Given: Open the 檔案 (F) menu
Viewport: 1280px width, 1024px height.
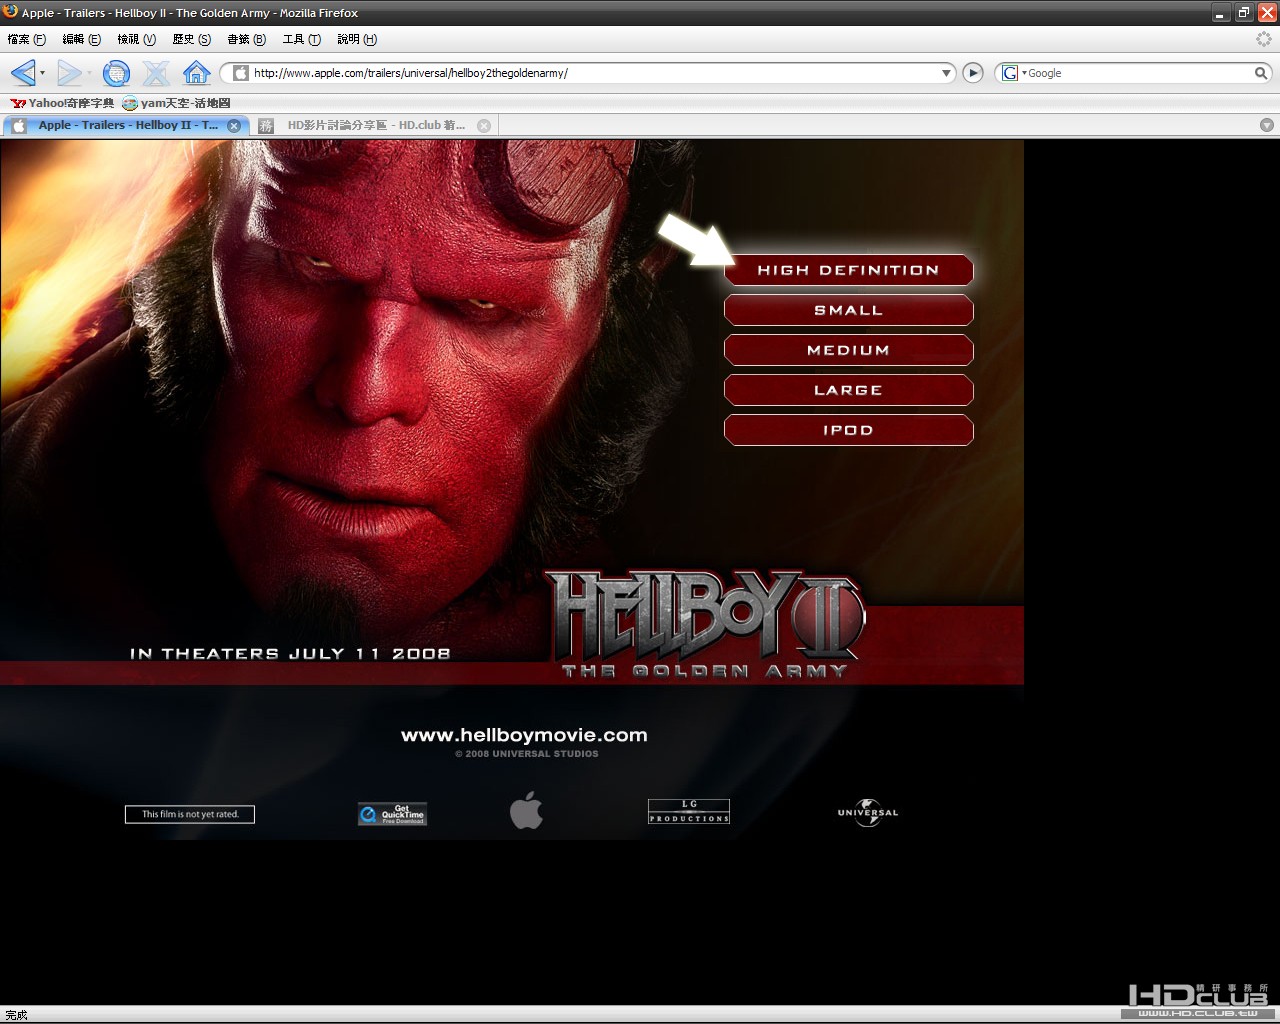Looking at the screenshot, I should click(x=26, y=39).
